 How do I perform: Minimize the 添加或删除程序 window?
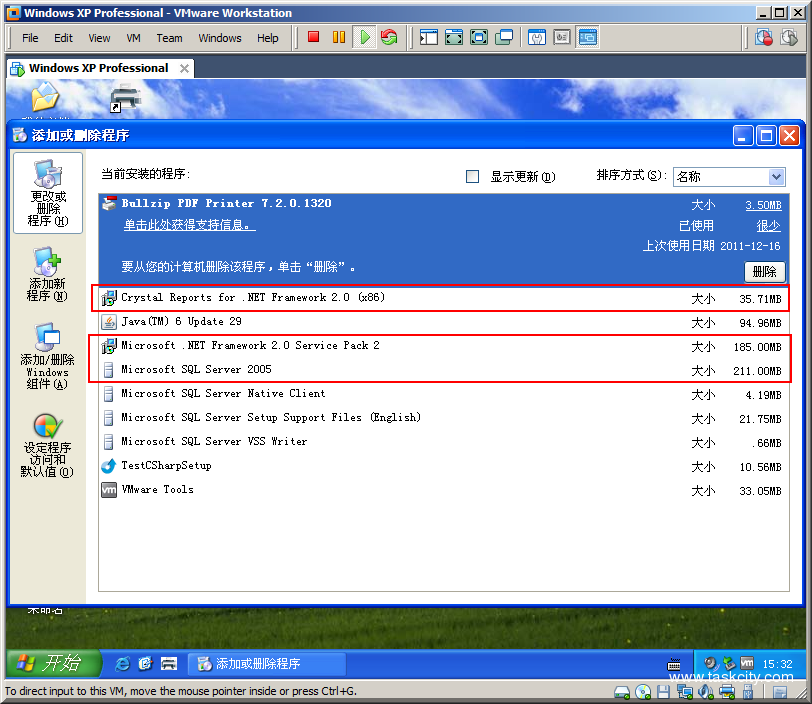point(743,136)
